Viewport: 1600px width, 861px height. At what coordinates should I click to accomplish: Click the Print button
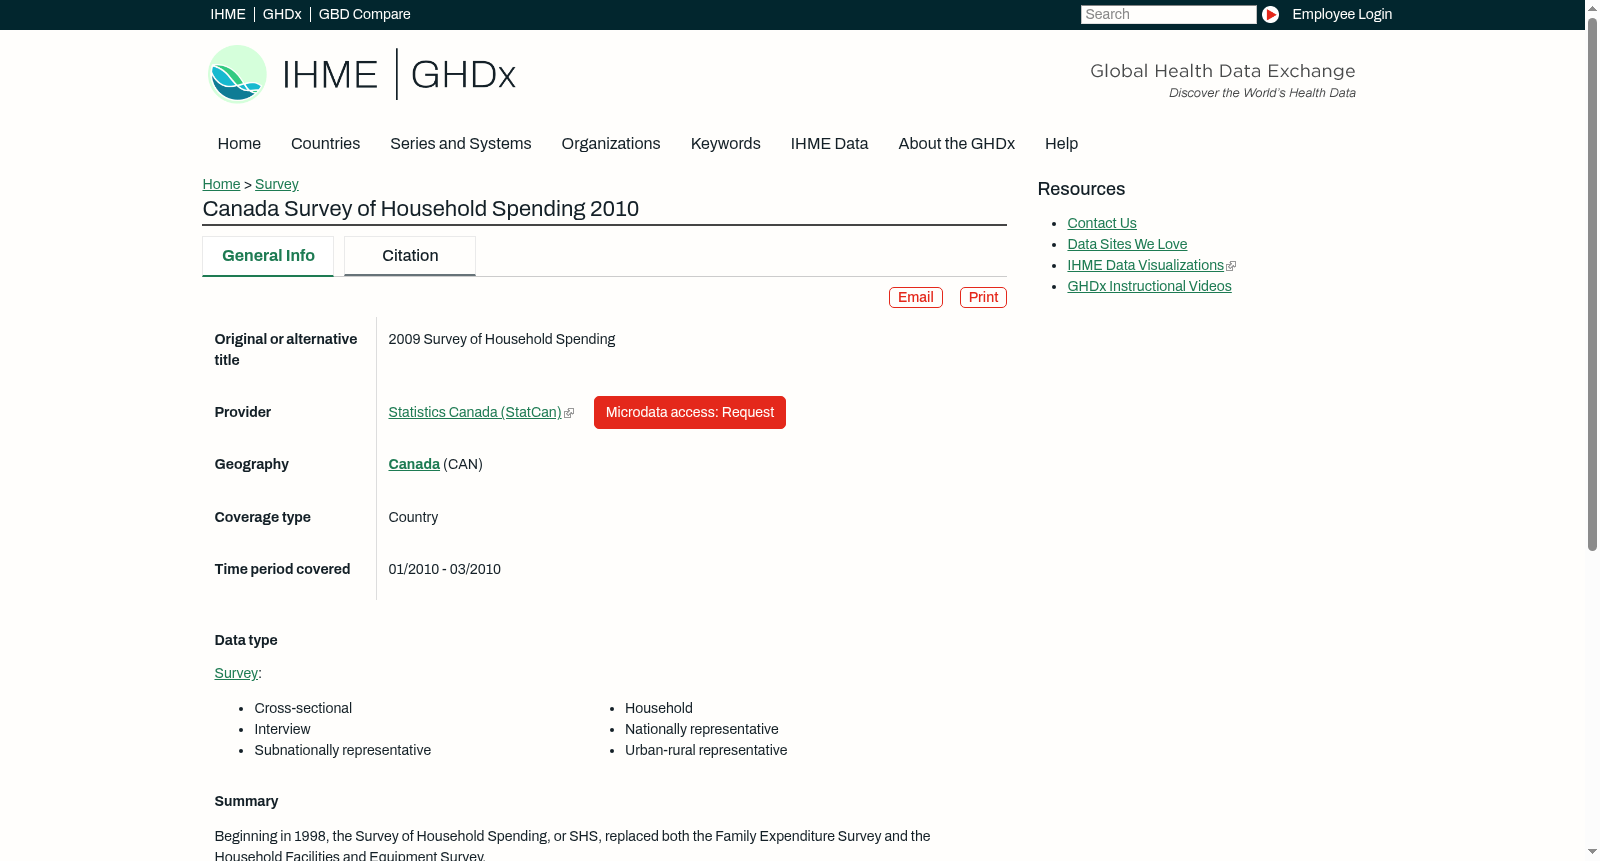tap(983, 298)
